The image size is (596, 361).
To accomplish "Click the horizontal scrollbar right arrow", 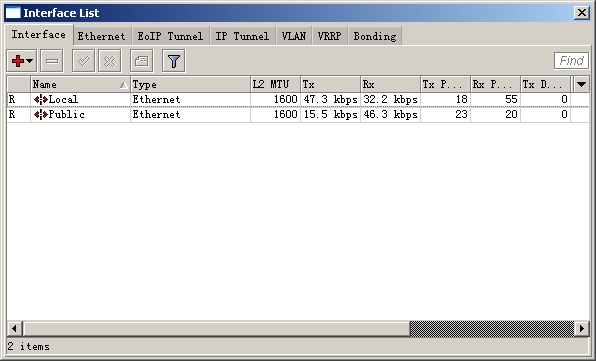I will [582, 328].
